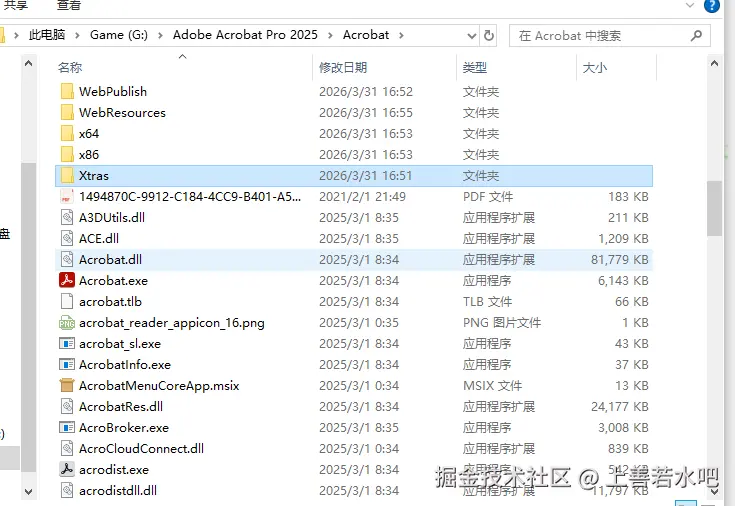Click the AcrobatInfo.exe program icon
Viewport: 735px width, 506px height.
pos(67,365)
